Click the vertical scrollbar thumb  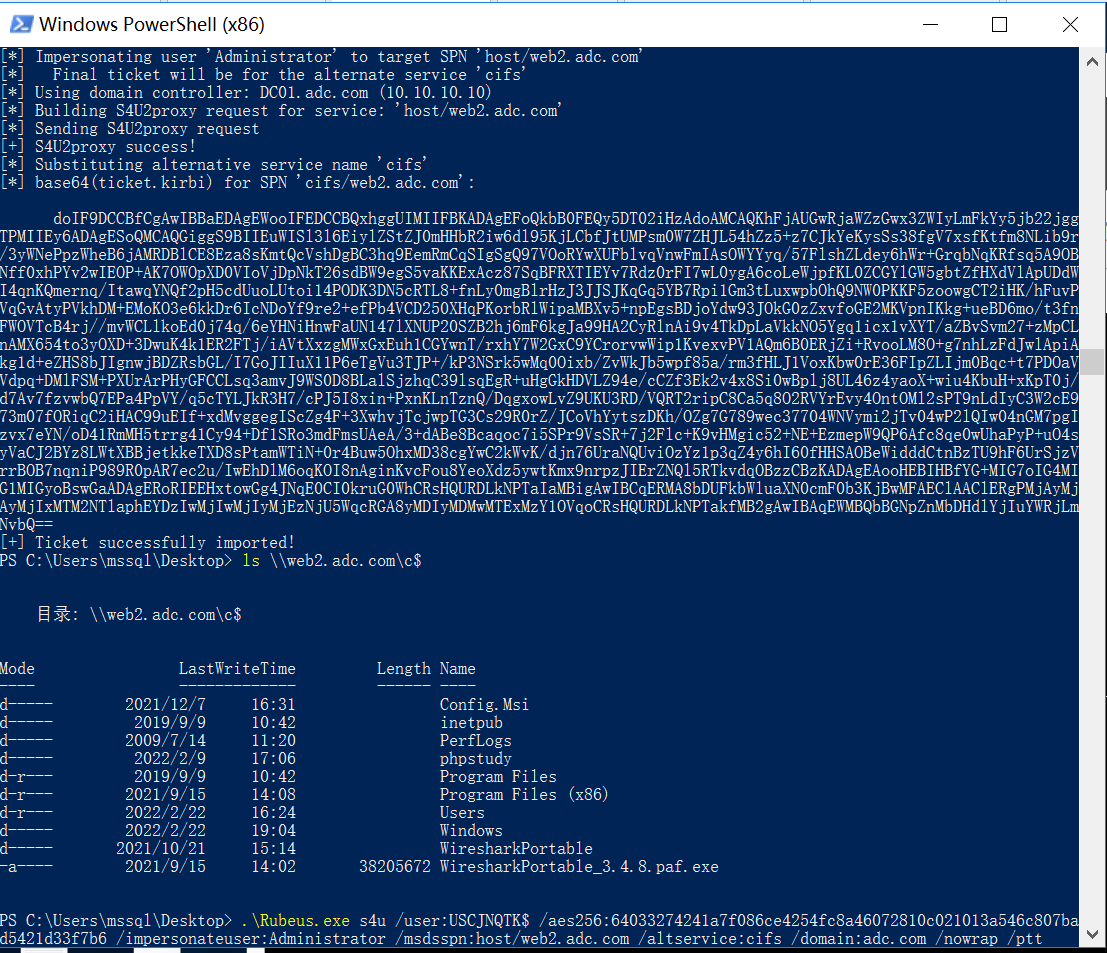click(1092, 361)
